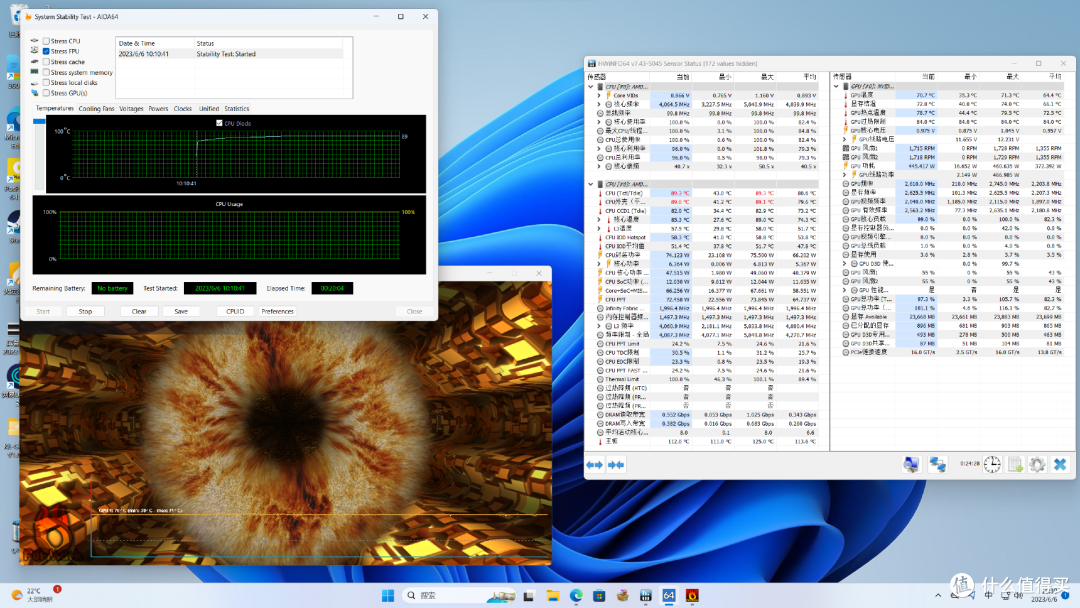This screenshot has height=608, width=1080.
Task: Switch to the Cooling Fans tab
Action: click(96, 109)
